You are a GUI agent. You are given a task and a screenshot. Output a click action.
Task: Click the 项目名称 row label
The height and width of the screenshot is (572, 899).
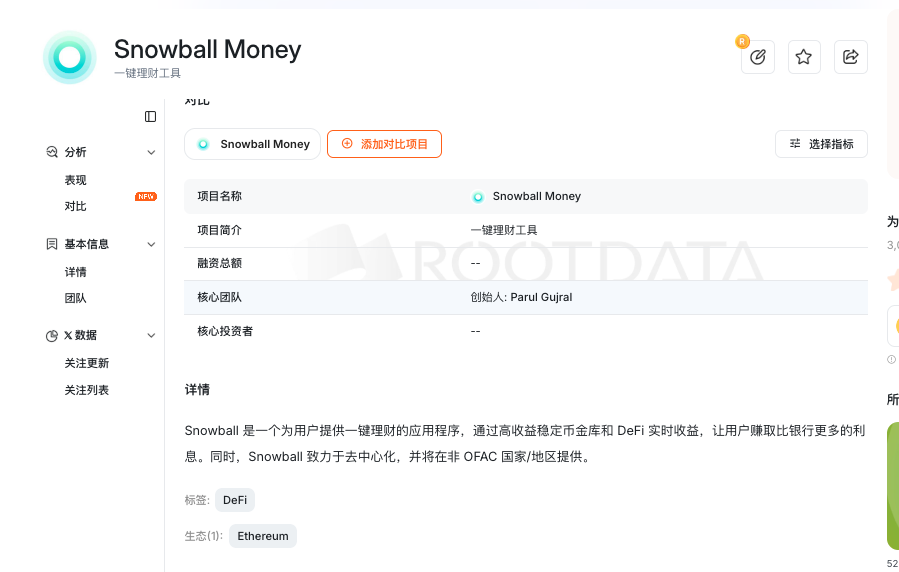coord(220,196)
